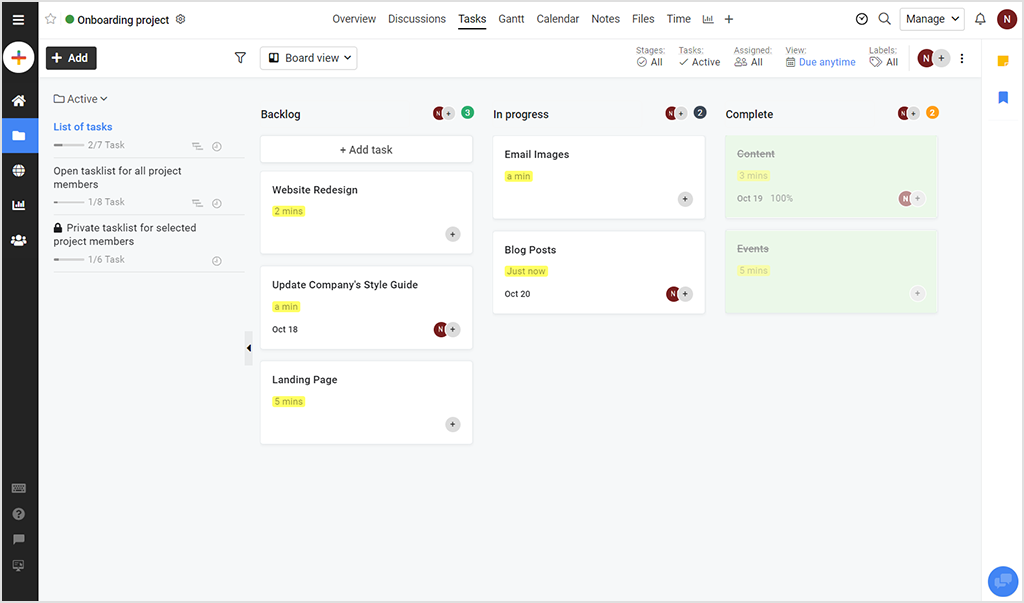Open the Reports bar-chart icon in sidebar

click(x=18, y=205)
